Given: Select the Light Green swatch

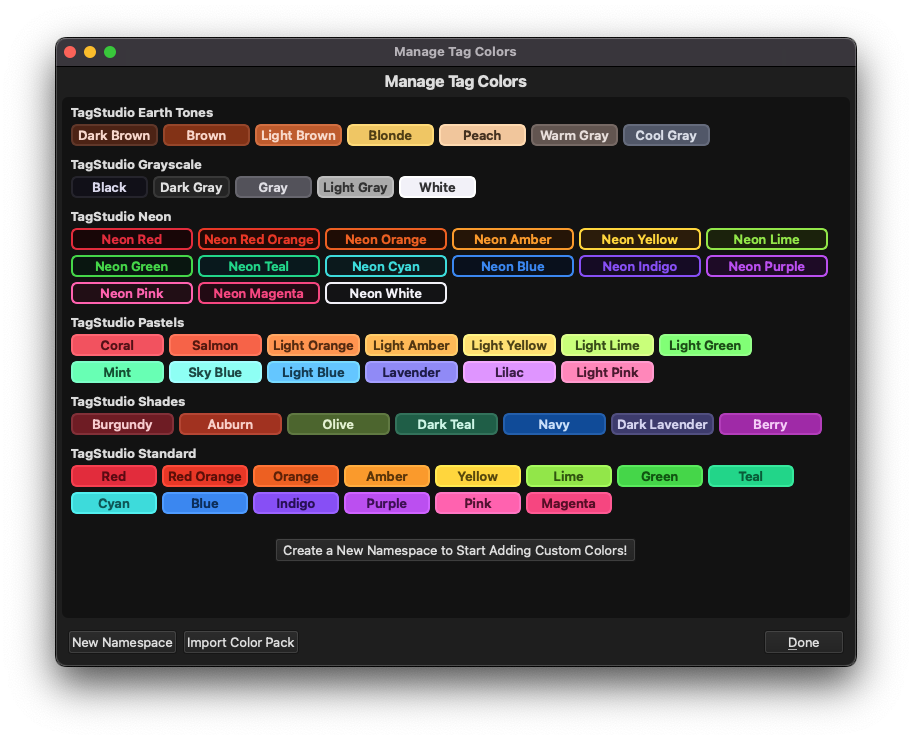Looking at the screenshot, I should click(705, 346).
